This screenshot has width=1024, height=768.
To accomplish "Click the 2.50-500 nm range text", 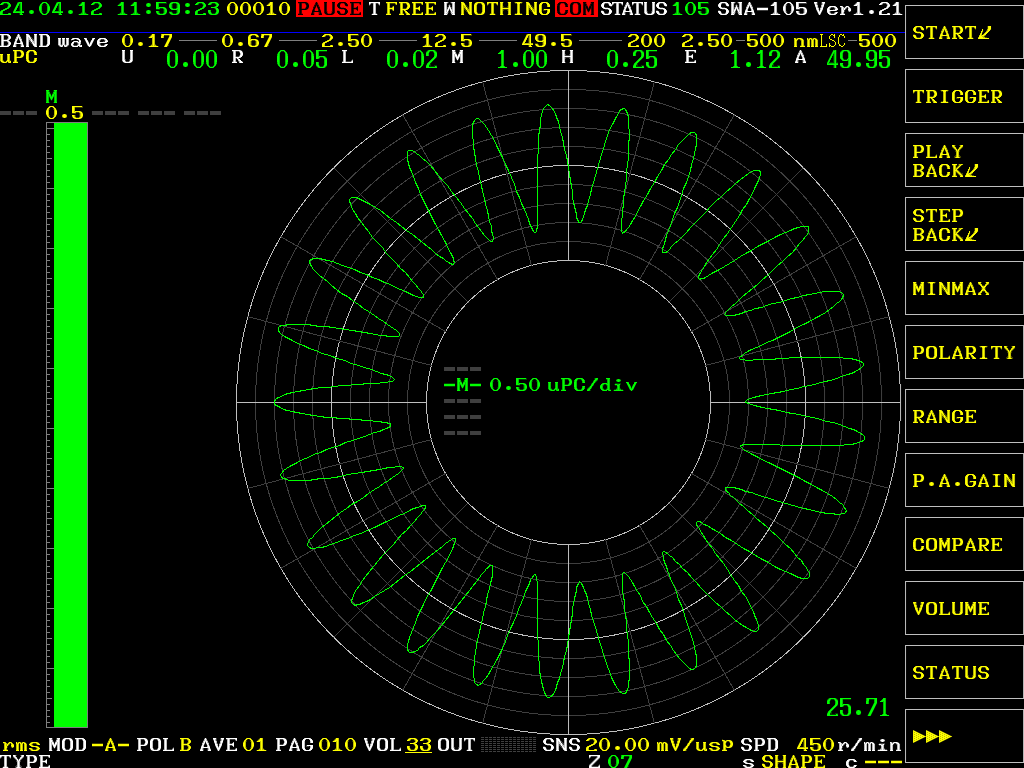I will pyautogui.click(x=750, y=41).
